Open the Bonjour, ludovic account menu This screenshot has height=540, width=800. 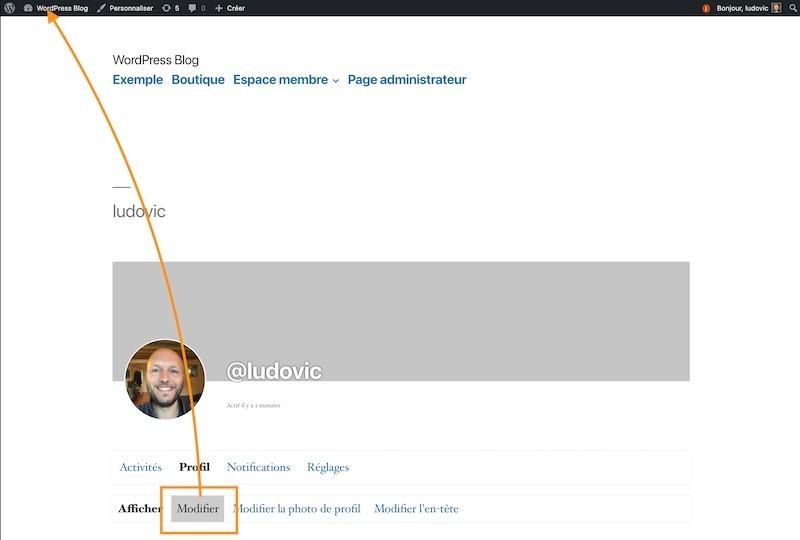click(742, 8)
